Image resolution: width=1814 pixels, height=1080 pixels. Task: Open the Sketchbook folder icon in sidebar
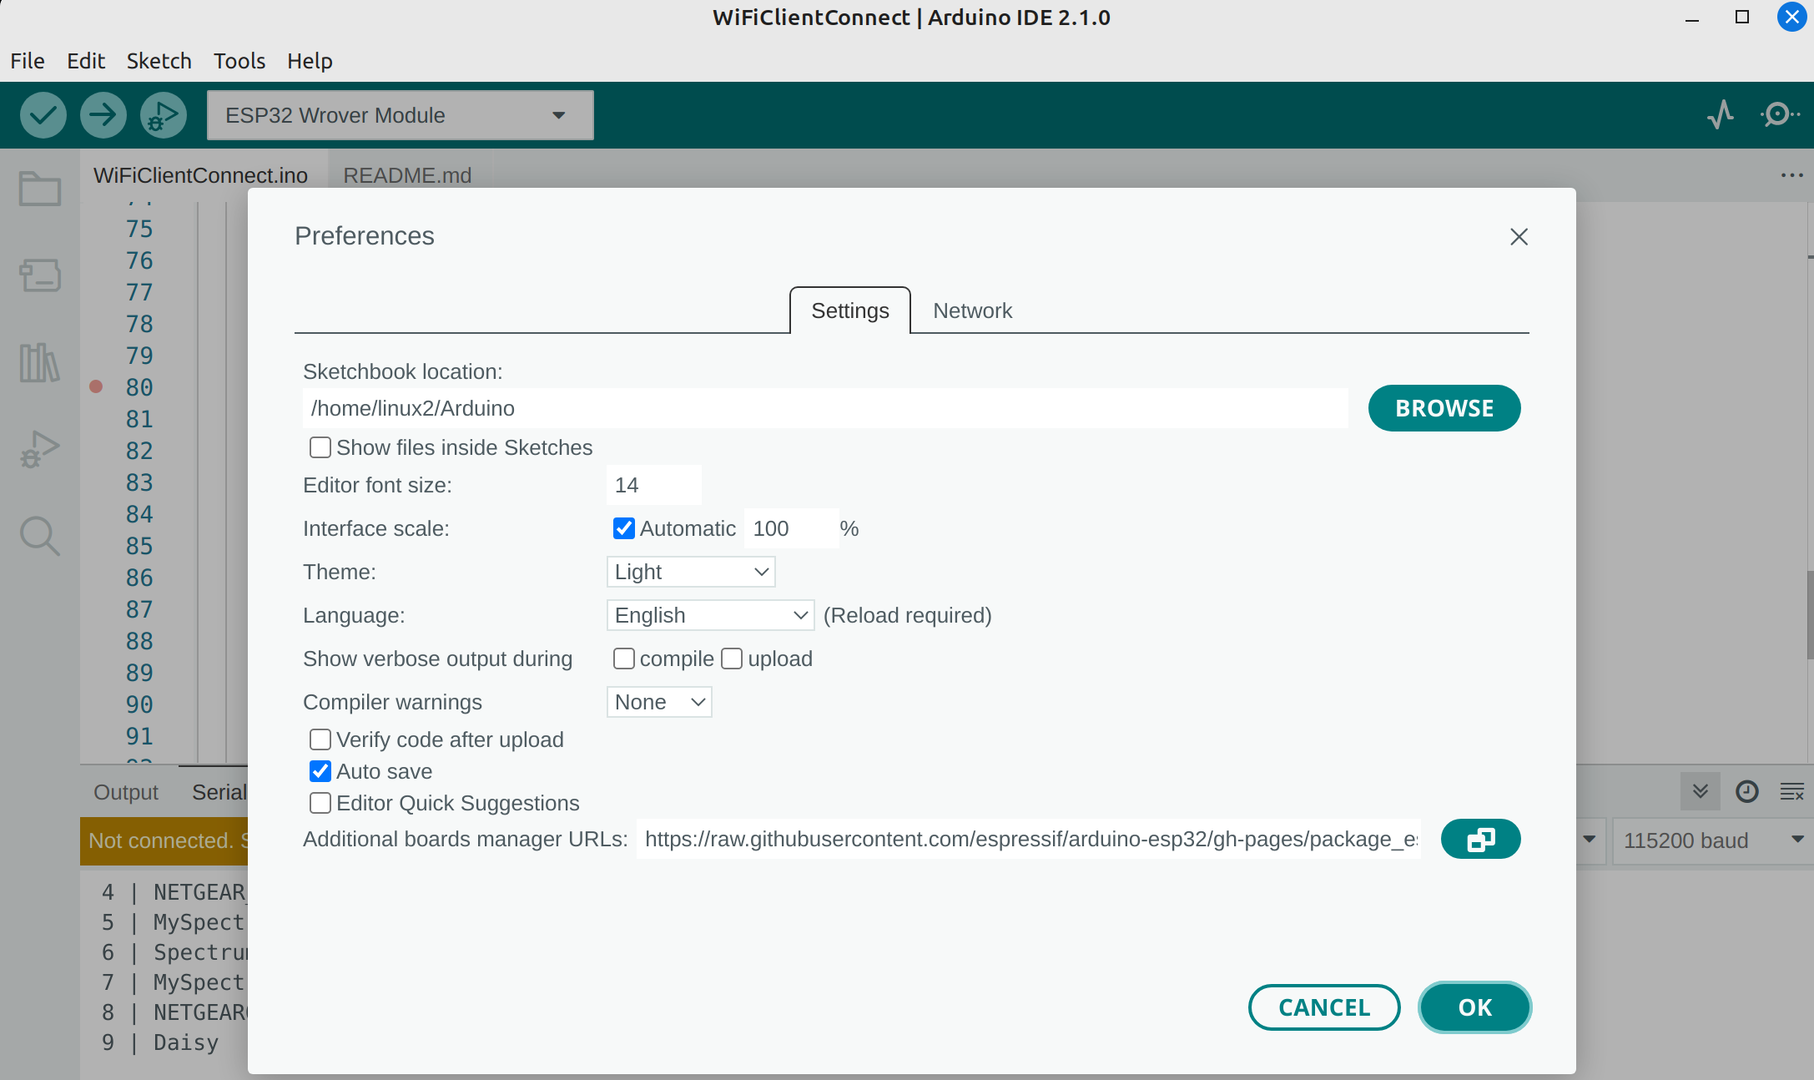point(40,189)
